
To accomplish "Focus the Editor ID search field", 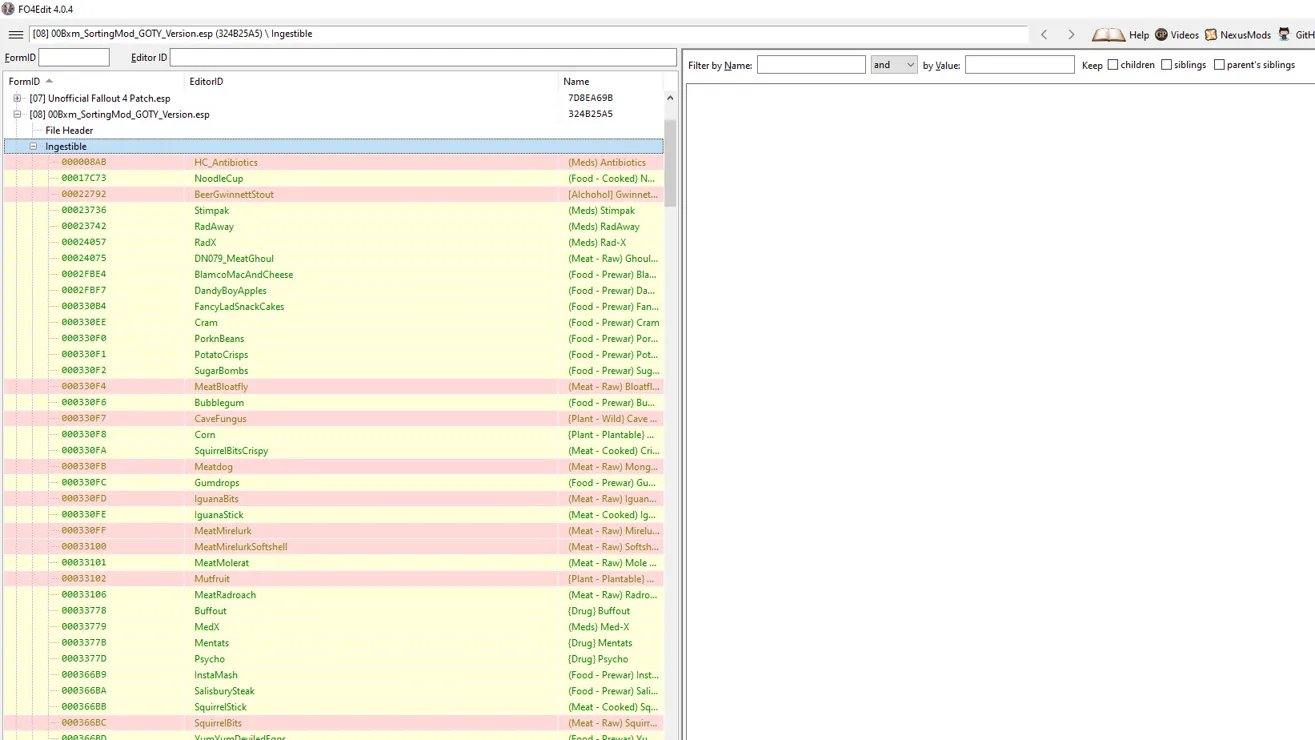I will [423, 57].
